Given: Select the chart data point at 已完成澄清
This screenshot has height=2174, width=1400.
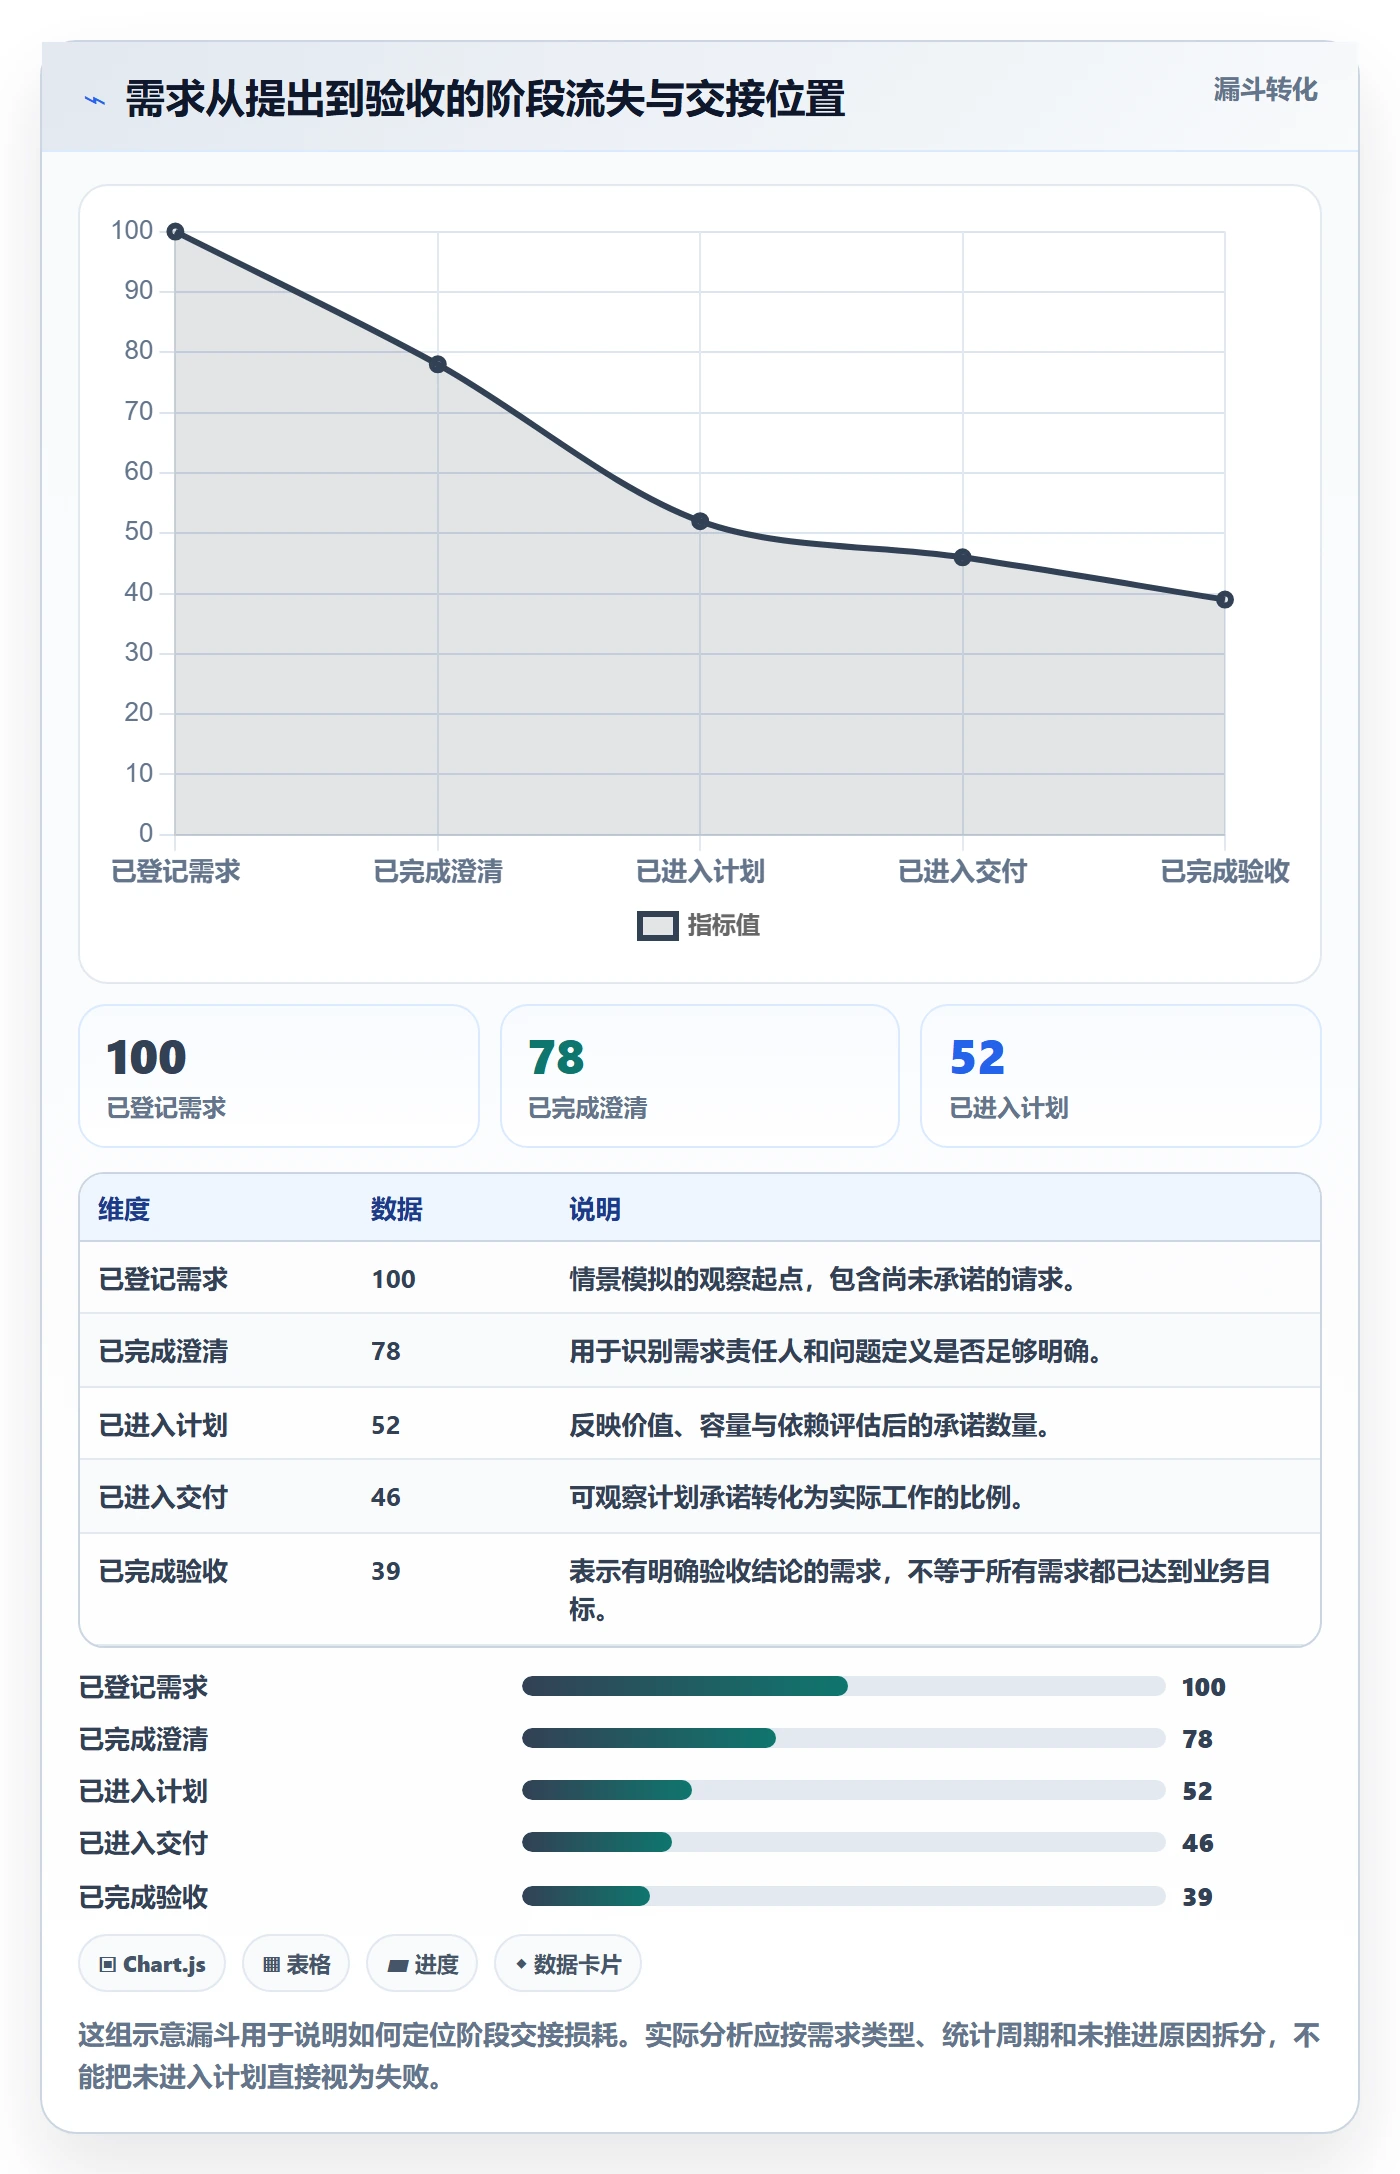Looking at the screenshot, I should click(438, 364).
